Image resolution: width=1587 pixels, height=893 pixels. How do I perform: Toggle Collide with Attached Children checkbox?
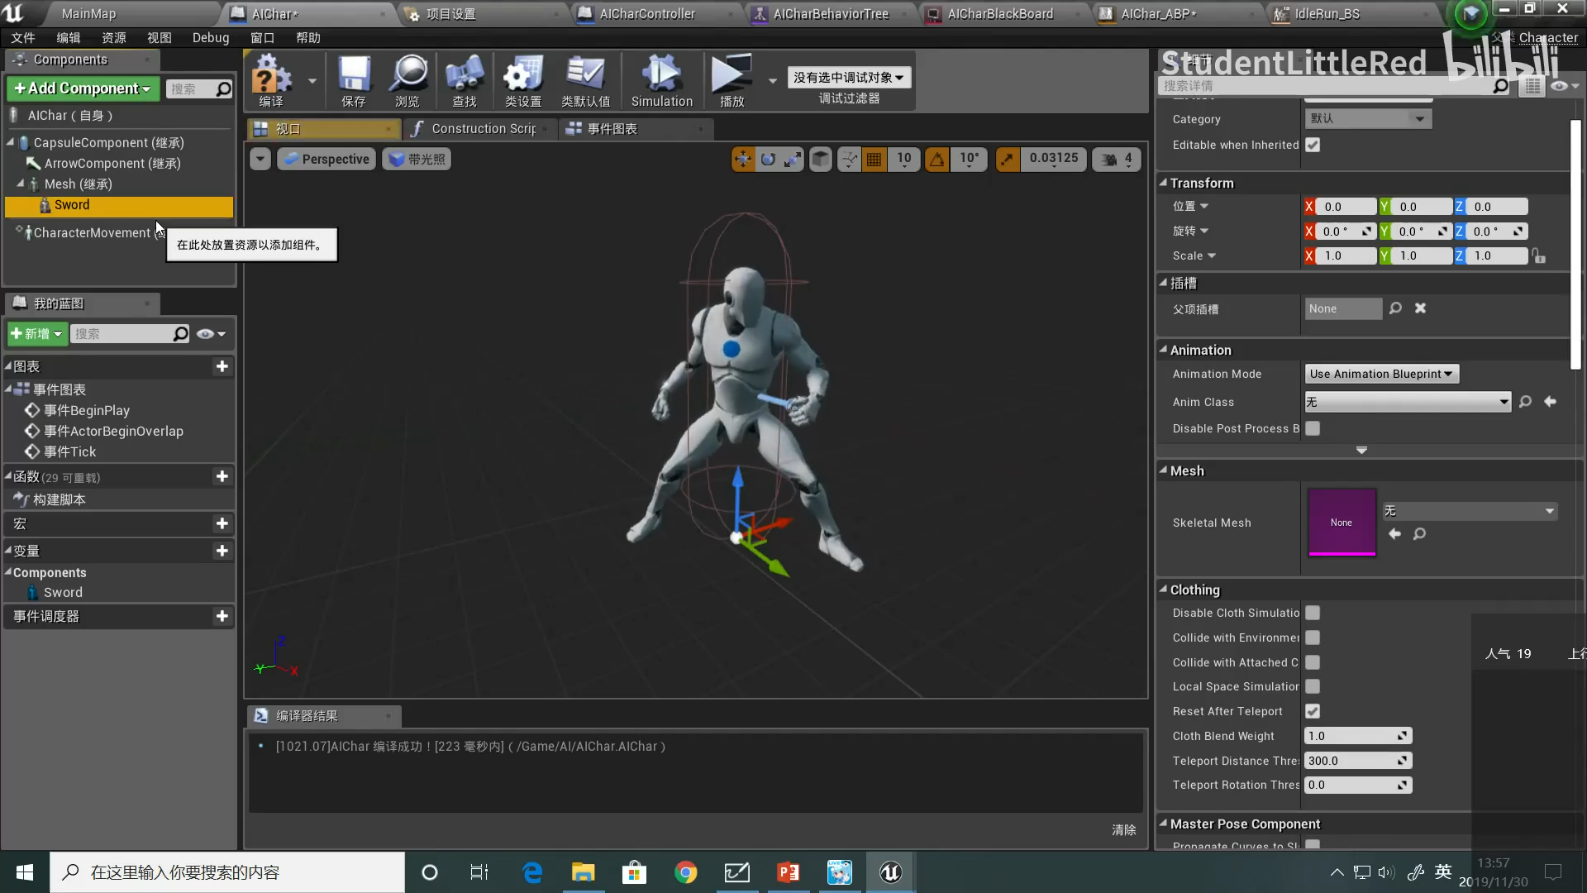[1313, 662]
